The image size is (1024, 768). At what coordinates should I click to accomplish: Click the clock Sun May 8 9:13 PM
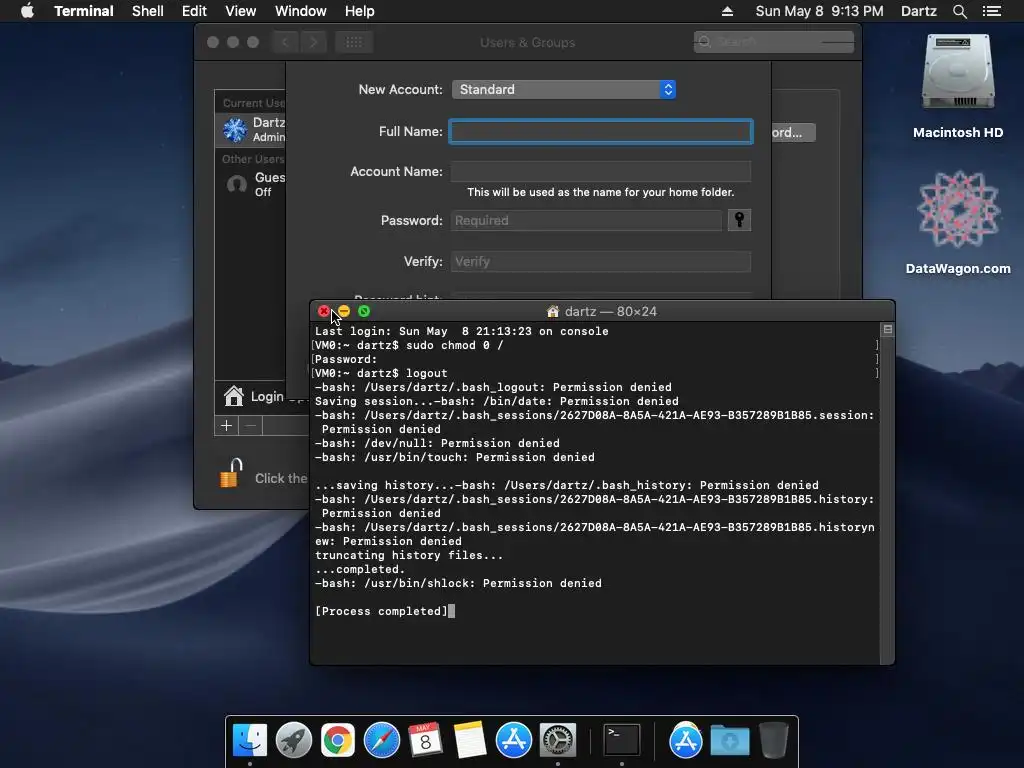coord(819,11)
